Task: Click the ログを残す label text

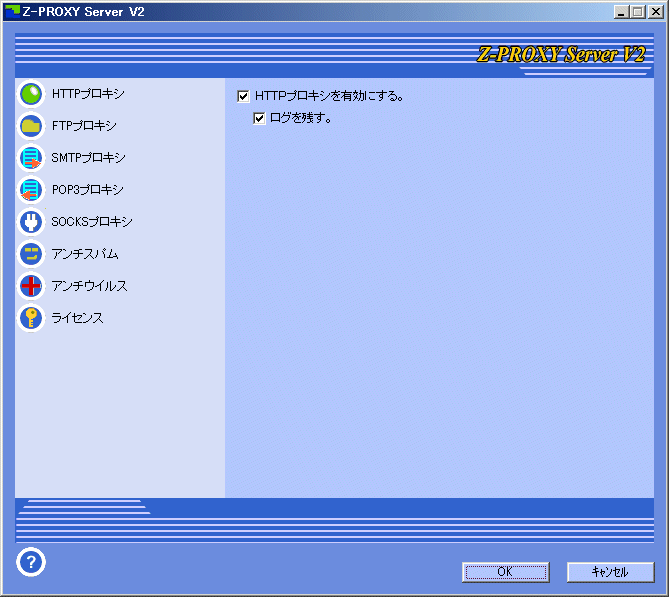Action: click(x=301, y=118)
